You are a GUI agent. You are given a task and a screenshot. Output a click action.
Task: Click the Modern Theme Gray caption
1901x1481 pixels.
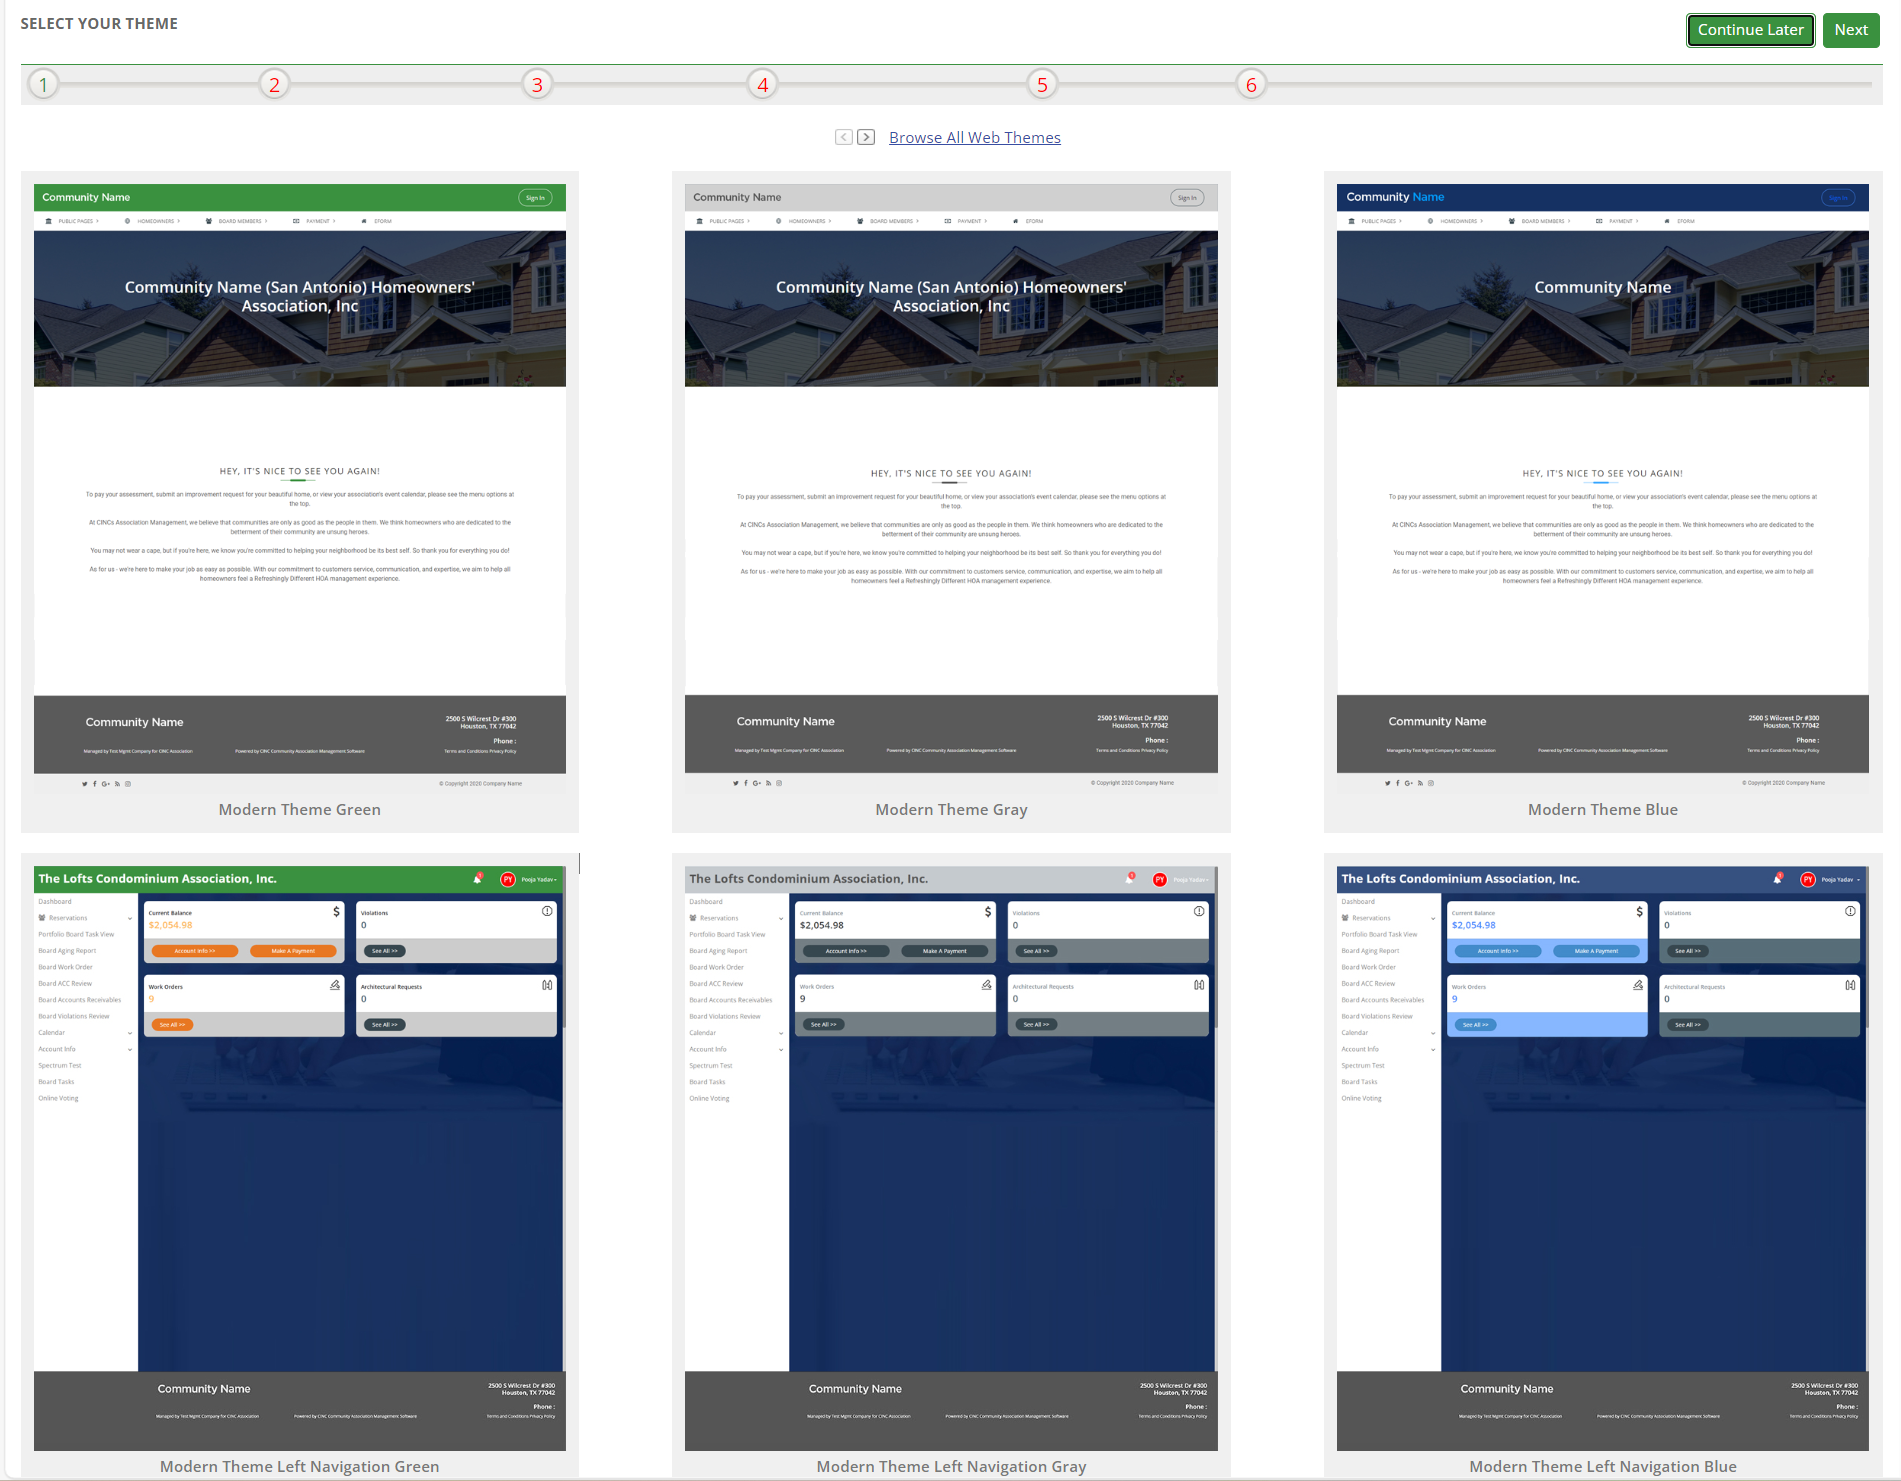point(951,810)
